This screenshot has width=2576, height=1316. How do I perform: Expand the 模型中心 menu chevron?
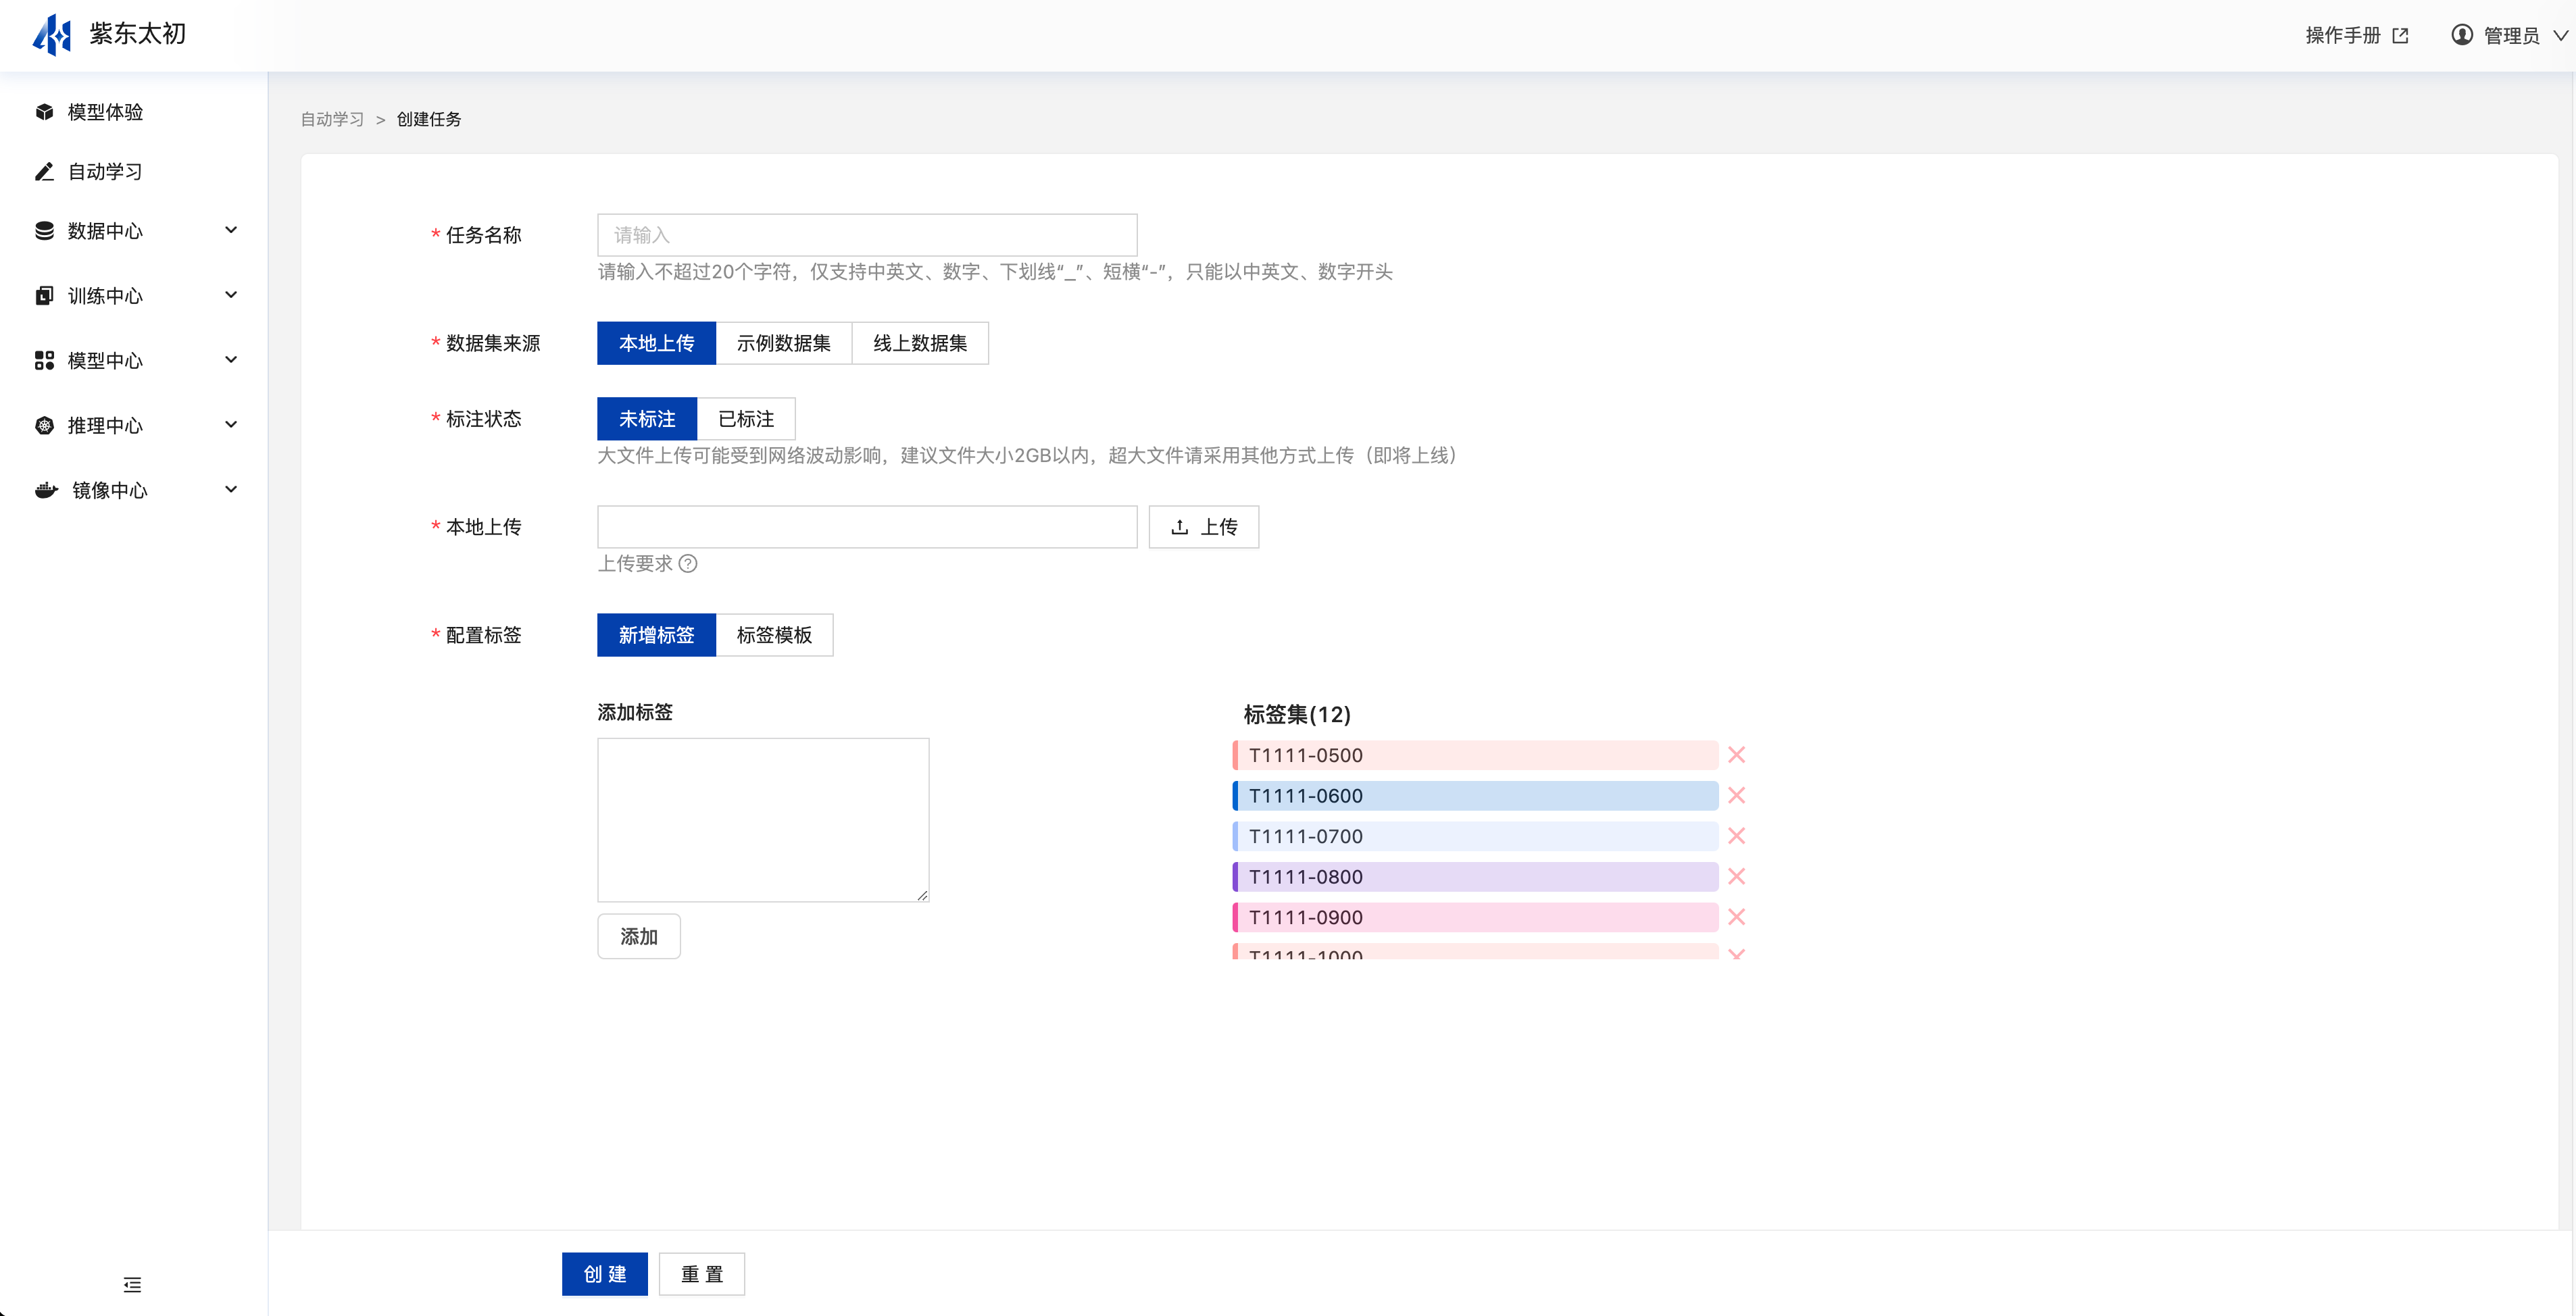pyautogui.click(x=231, y=360)
